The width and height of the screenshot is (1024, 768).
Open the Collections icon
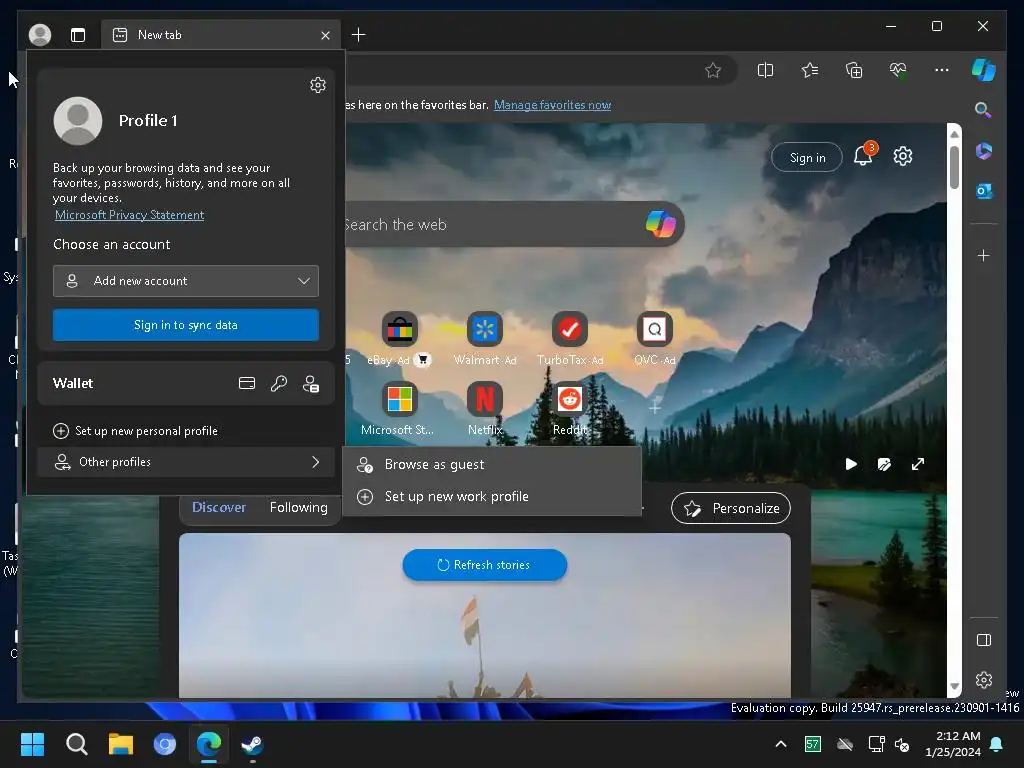coord(854,70)
